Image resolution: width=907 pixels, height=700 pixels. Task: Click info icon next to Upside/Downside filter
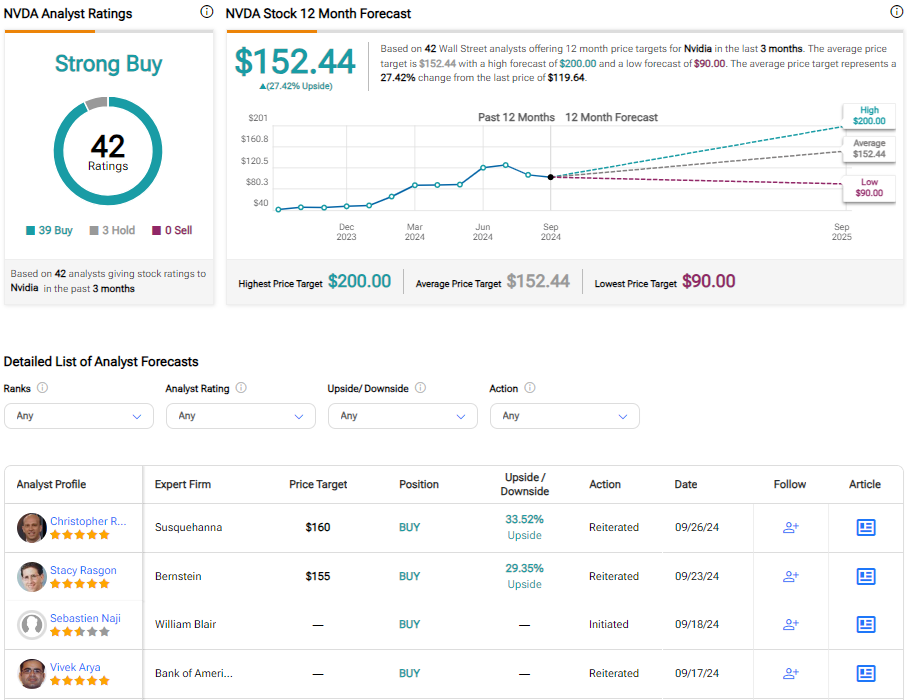420,388
